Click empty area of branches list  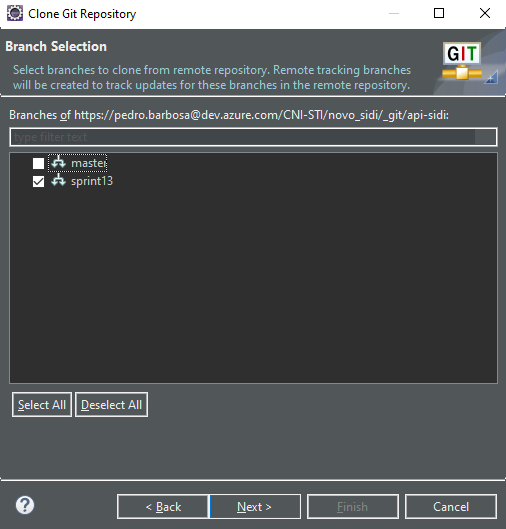click(253, 287)
